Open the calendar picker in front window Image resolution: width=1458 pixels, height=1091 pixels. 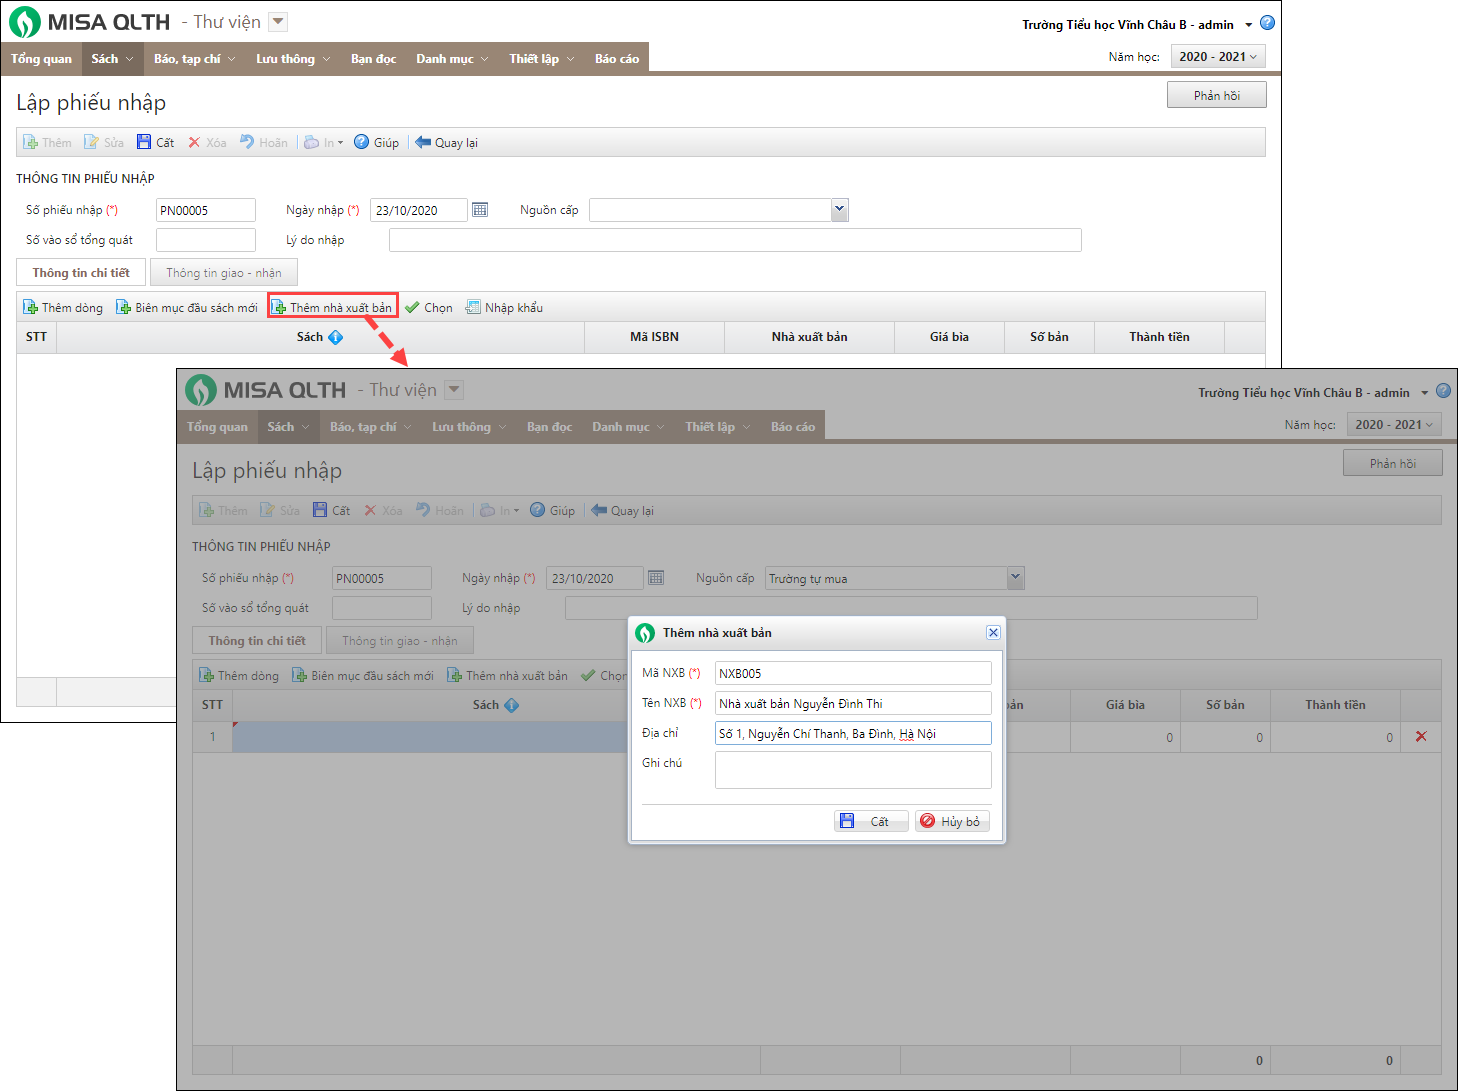[x=656, y=578]
